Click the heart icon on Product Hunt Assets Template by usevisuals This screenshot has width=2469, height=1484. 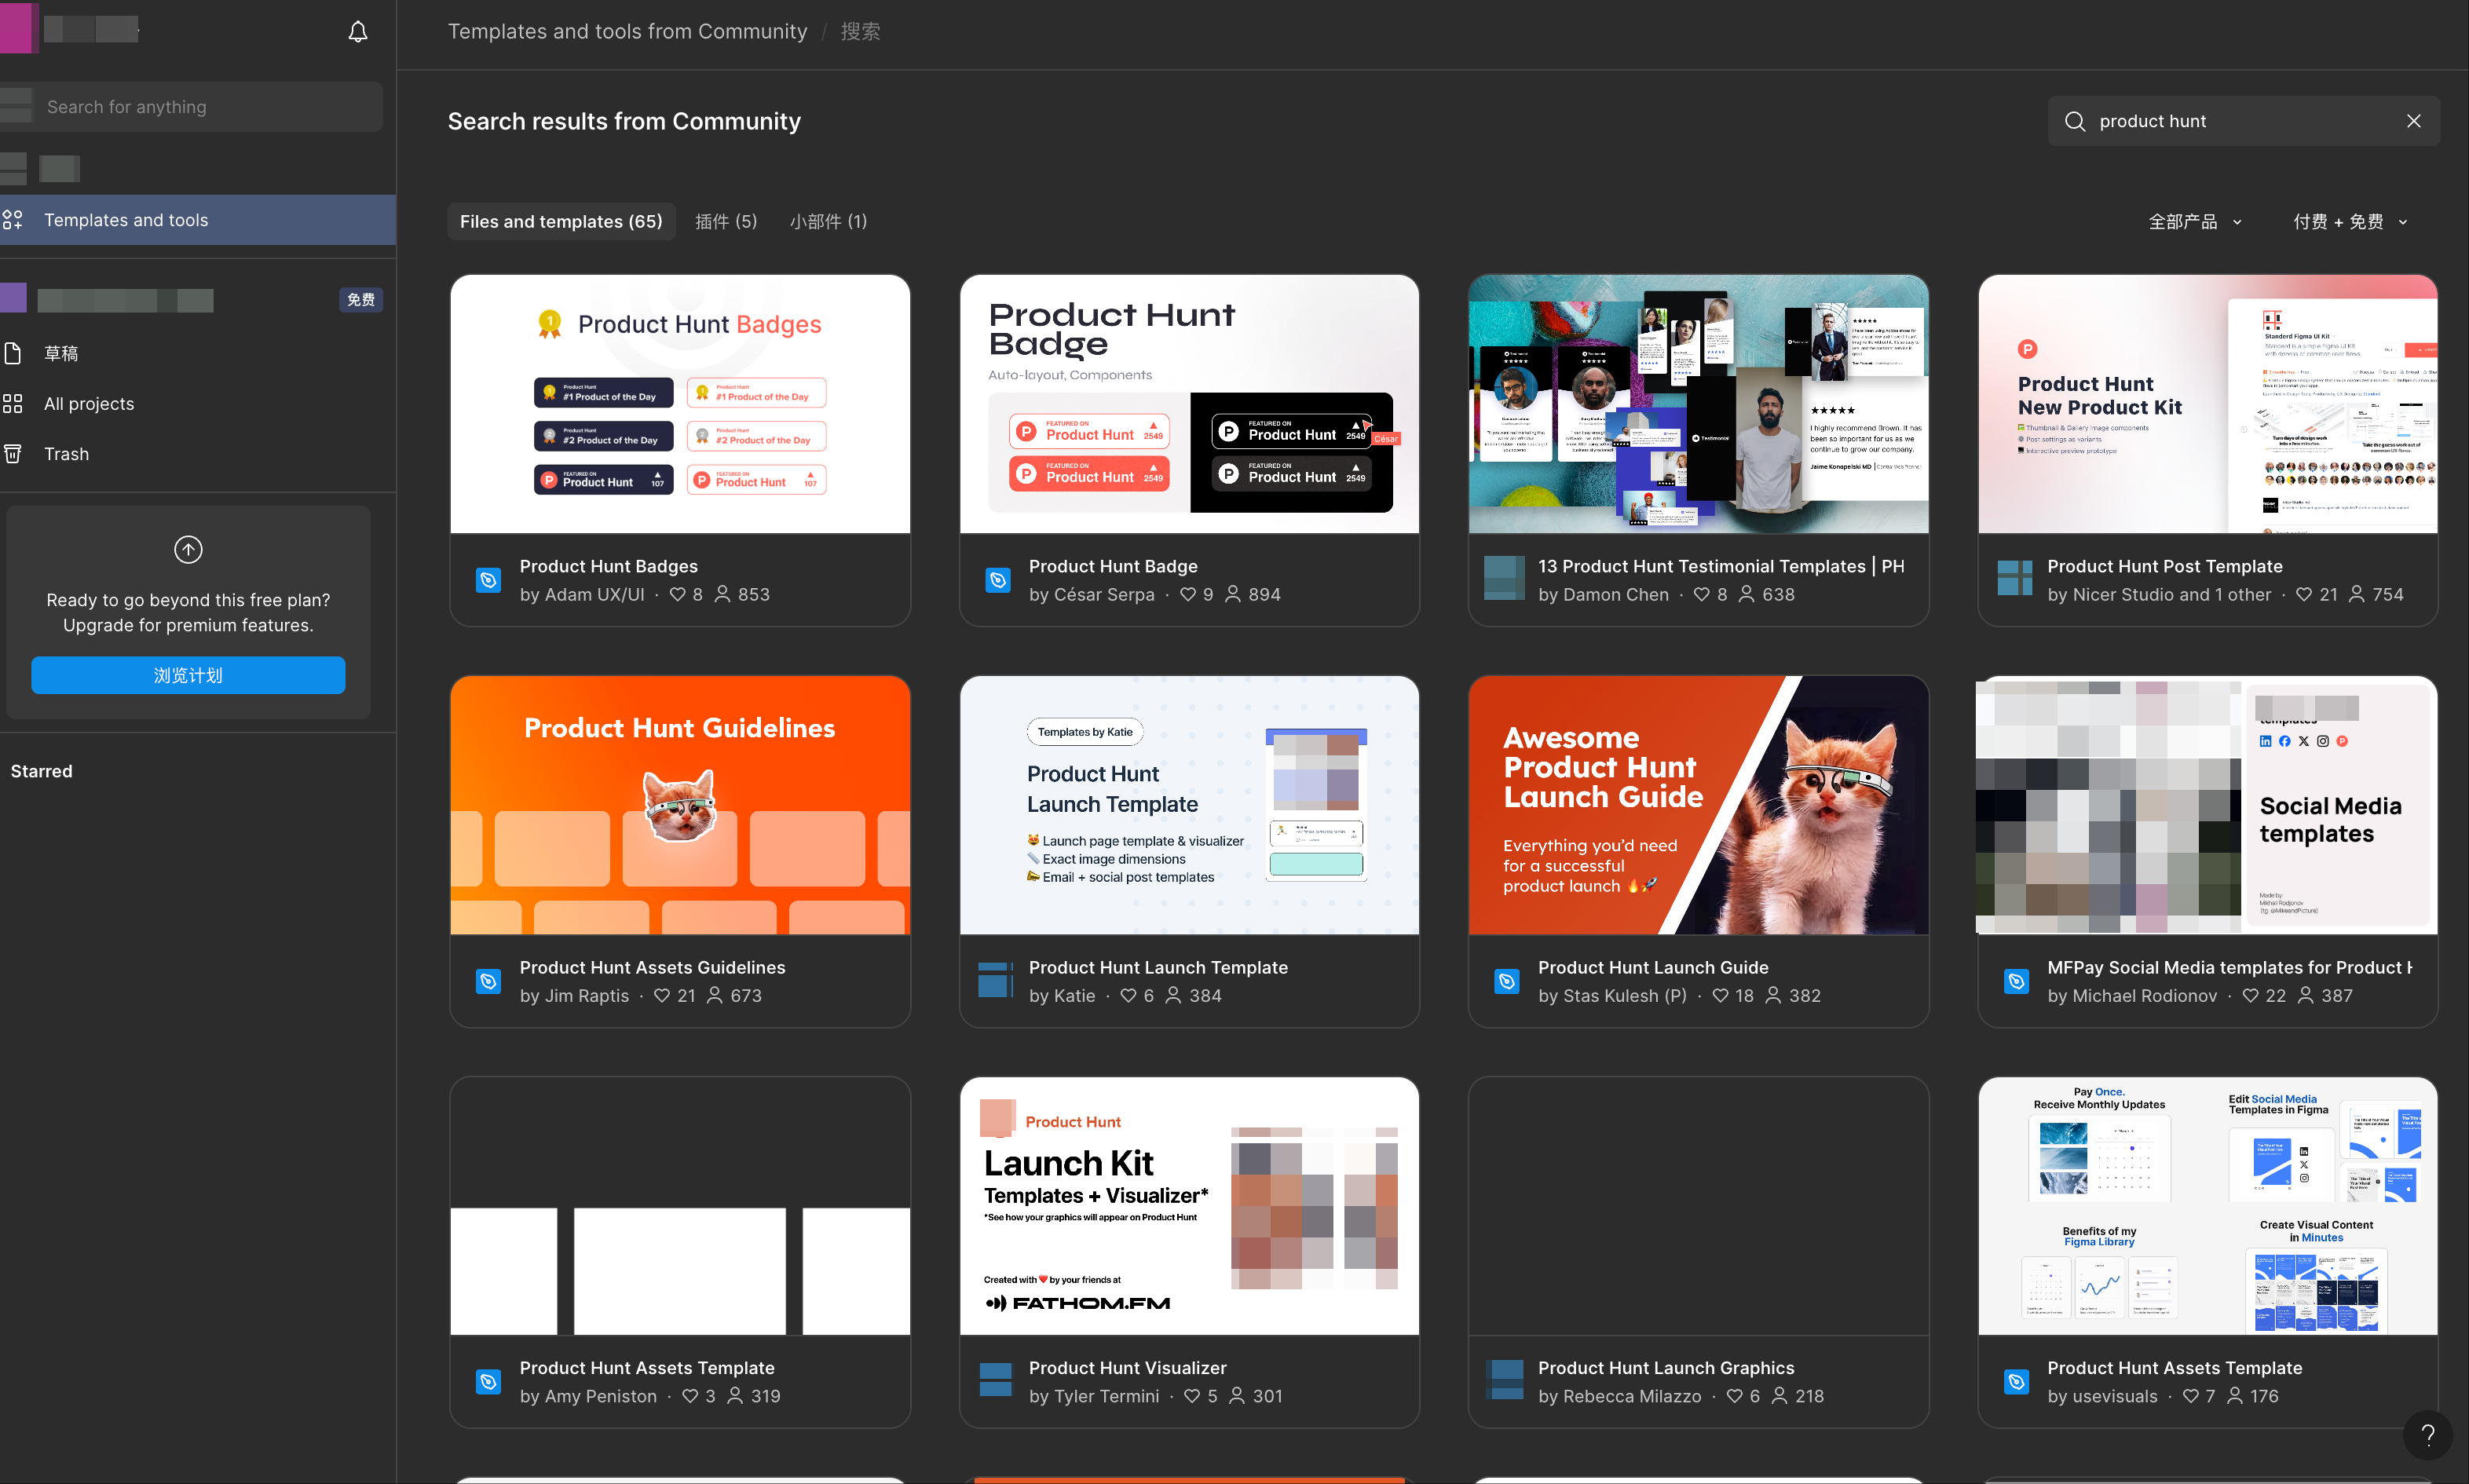[2190, 1395]
